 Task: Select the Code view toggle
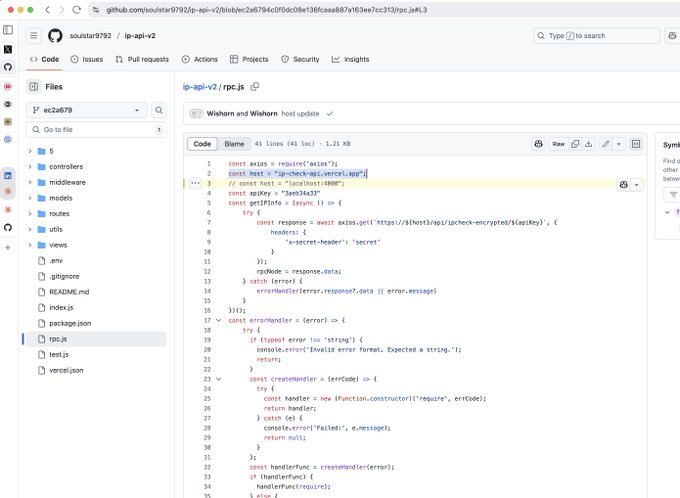pyautogui.click(x=202, y=144)
